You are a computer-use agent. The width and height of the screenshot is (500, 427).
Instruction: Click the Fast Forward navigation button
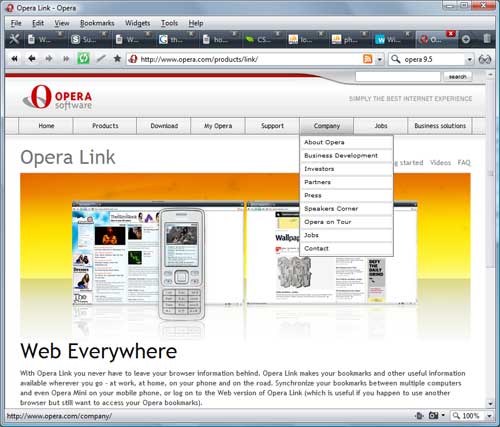click(66, 59)
